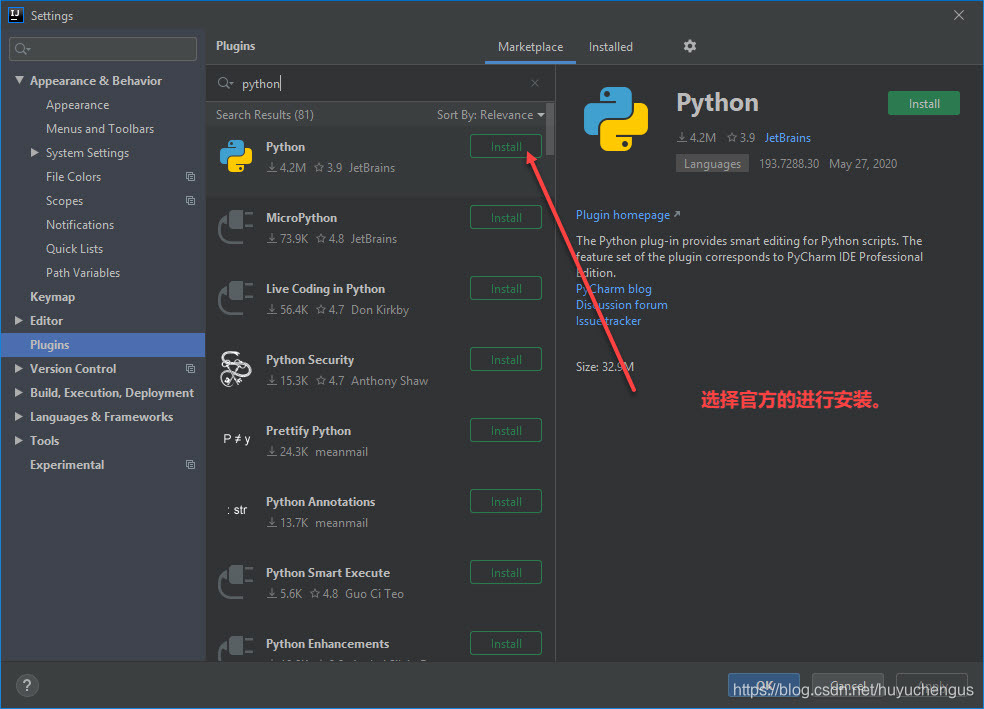Install the MicroPython plugin

point(506,218)
